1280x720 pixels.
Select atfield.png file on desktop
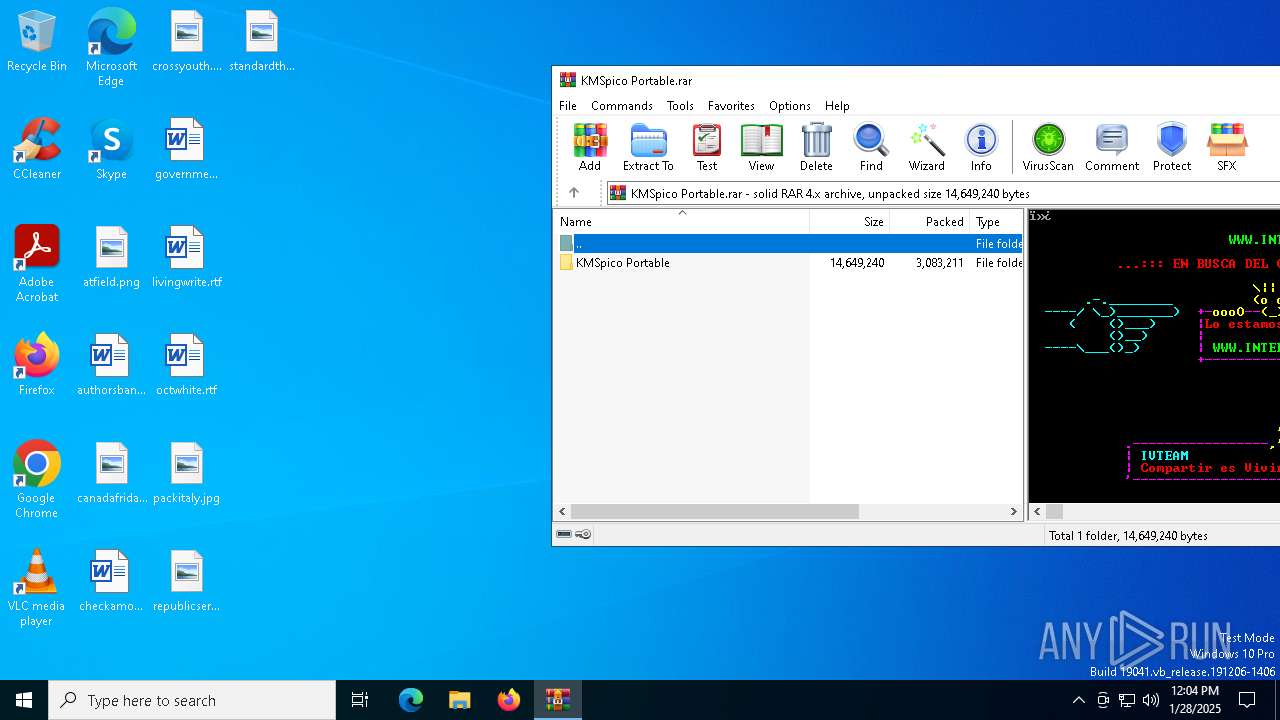point(111,257)
